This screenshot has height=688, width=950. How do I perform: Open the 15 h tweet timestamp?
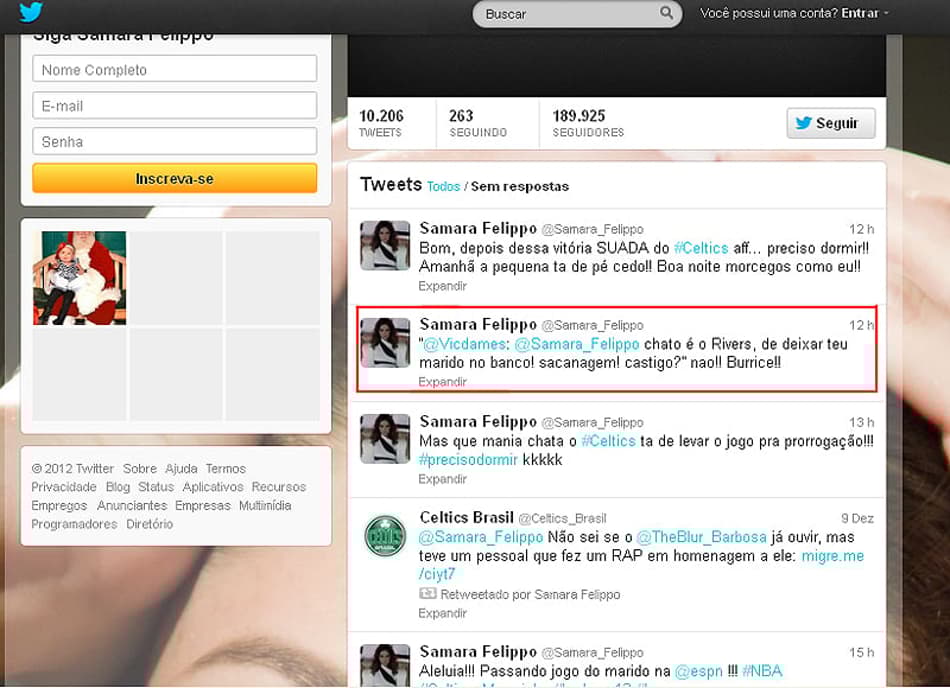click(x=861, y=652)
